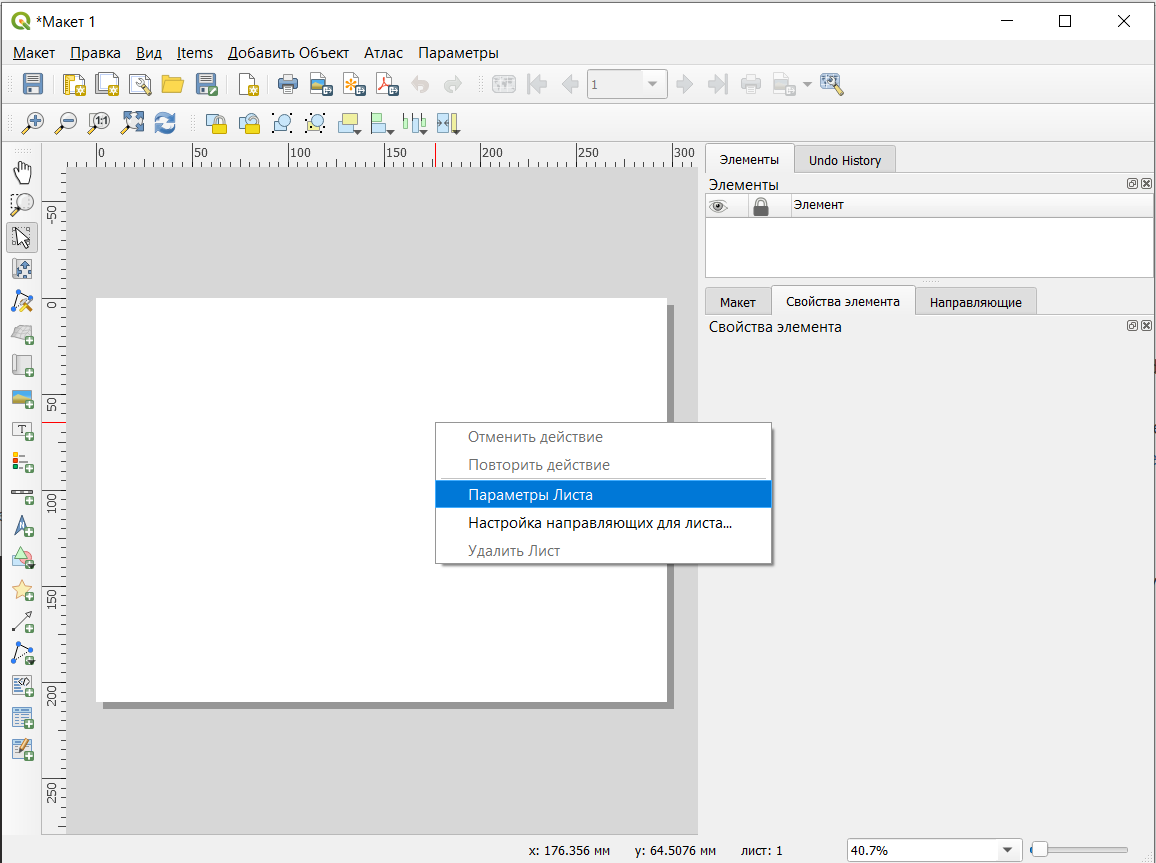1156x863 pixels.
Task: Click the zoom slider in status bar
Action: [x=1079, y=850]
